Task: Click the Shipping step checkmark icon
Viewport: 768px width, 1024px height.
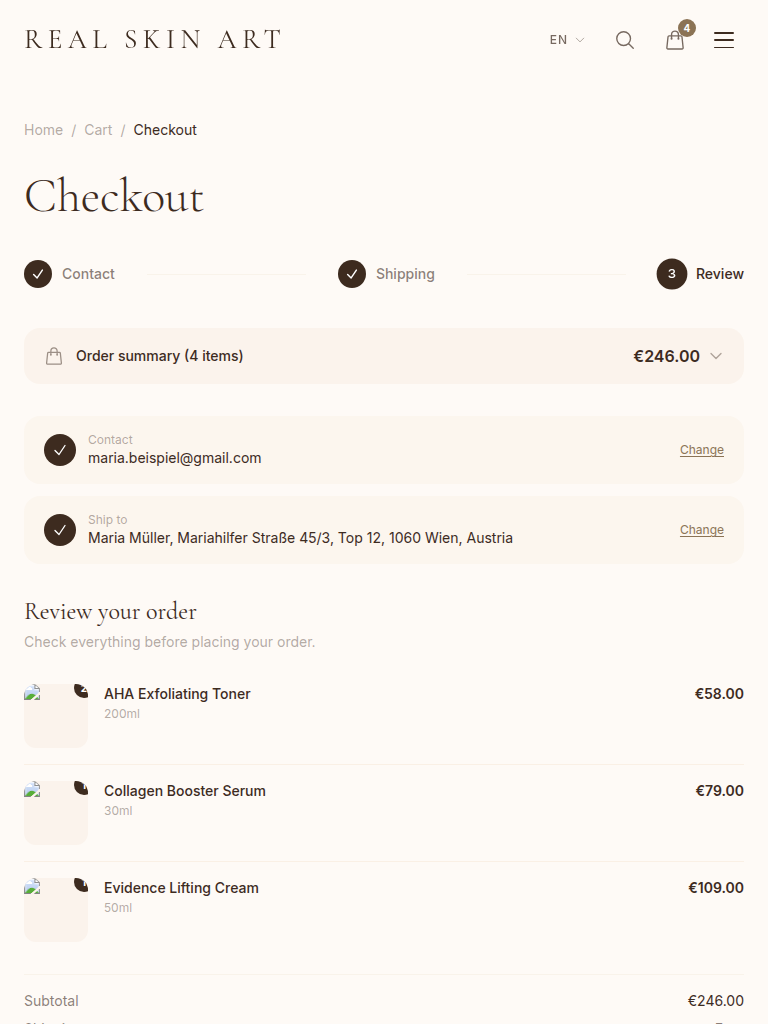Action: (x=352, y=274)
